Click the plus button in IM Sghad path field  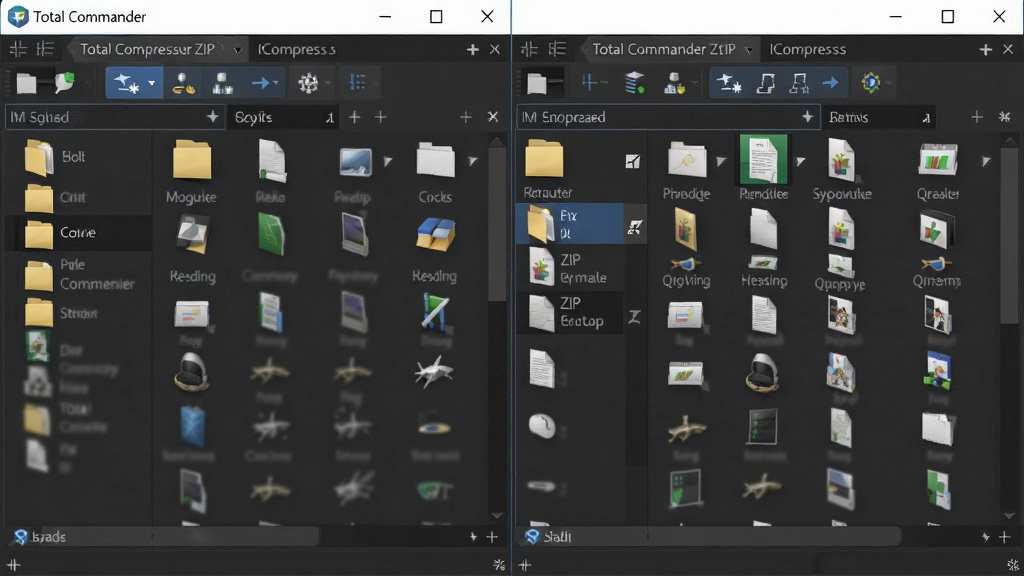[212, 116]
